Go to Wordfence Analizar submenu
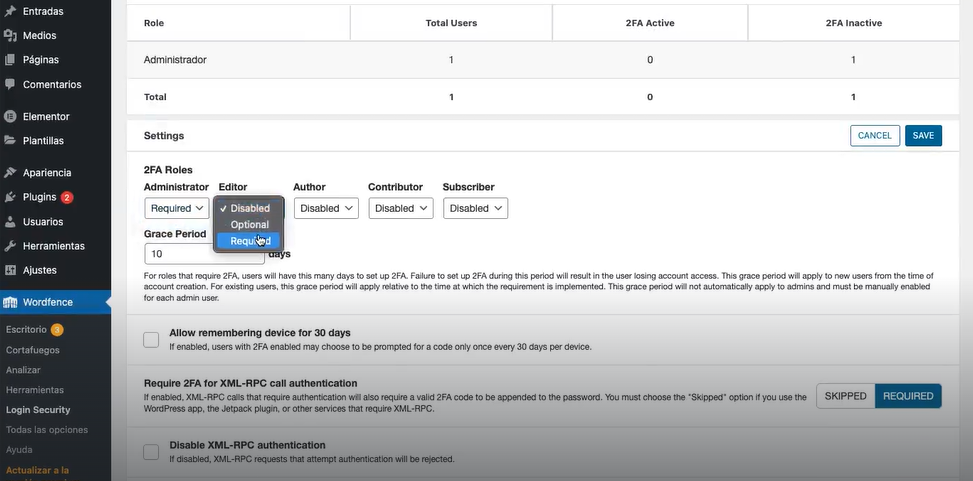Image resolution: width=973 pixels, height=481 pixels. click(x=23, y=370)
